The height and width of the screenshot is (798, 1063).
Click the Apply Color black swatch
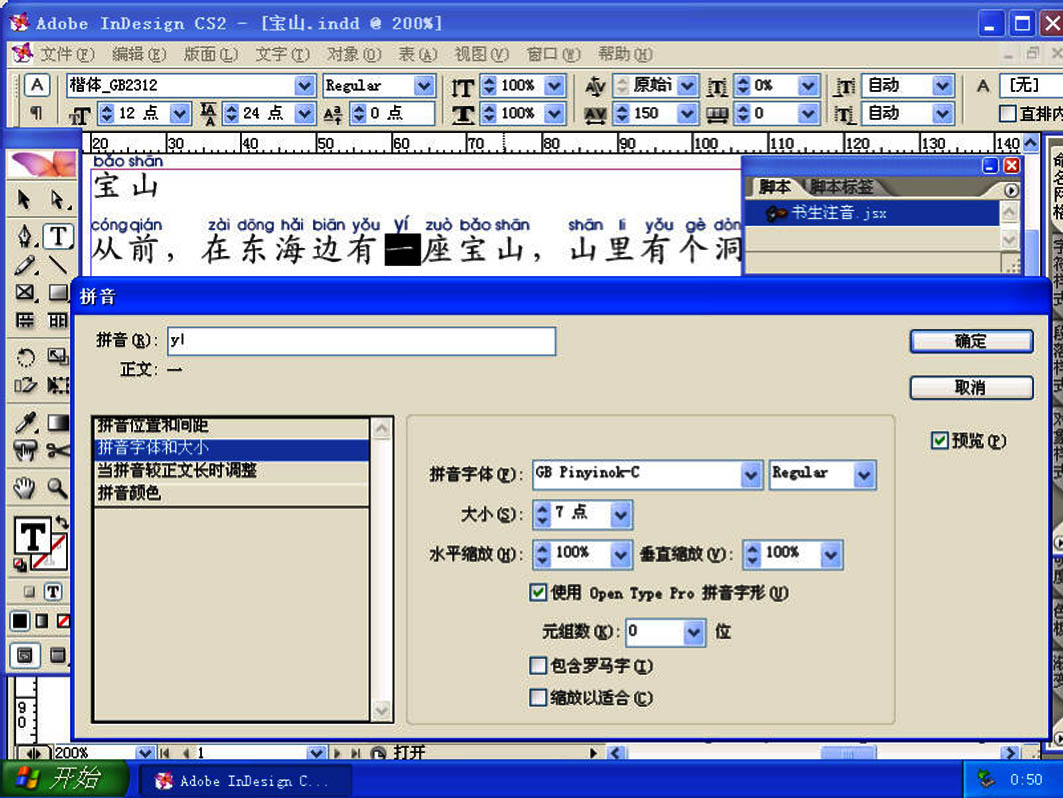20,620
